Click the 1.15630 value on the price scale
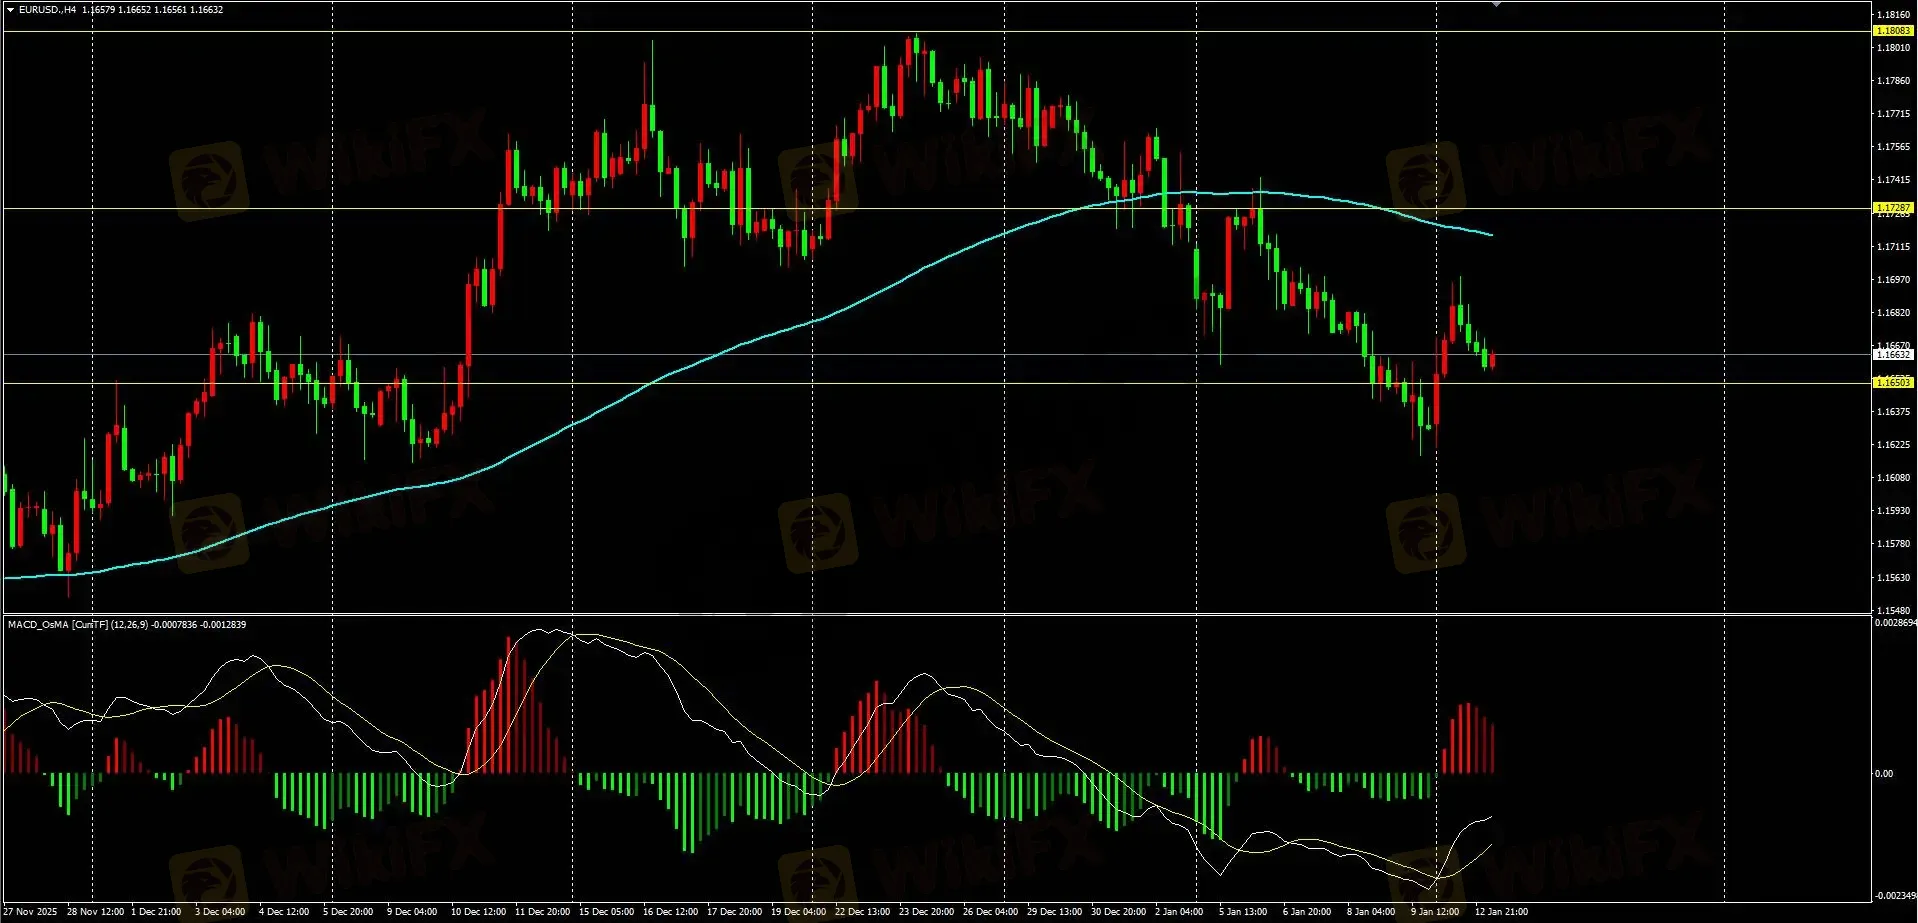This screenshot has height=923, width=1918. click(x=1894, y=578)
